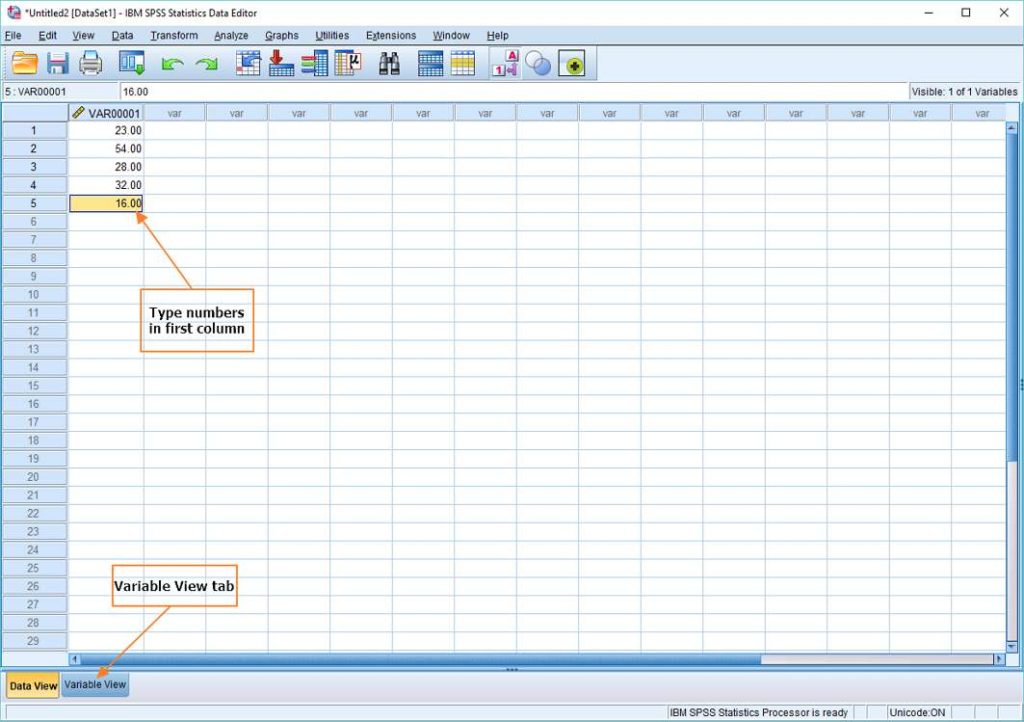The height and width of the screenshot is (722, 1024).
Task: Select row 3 header in the grid
Action: (34, 167)
